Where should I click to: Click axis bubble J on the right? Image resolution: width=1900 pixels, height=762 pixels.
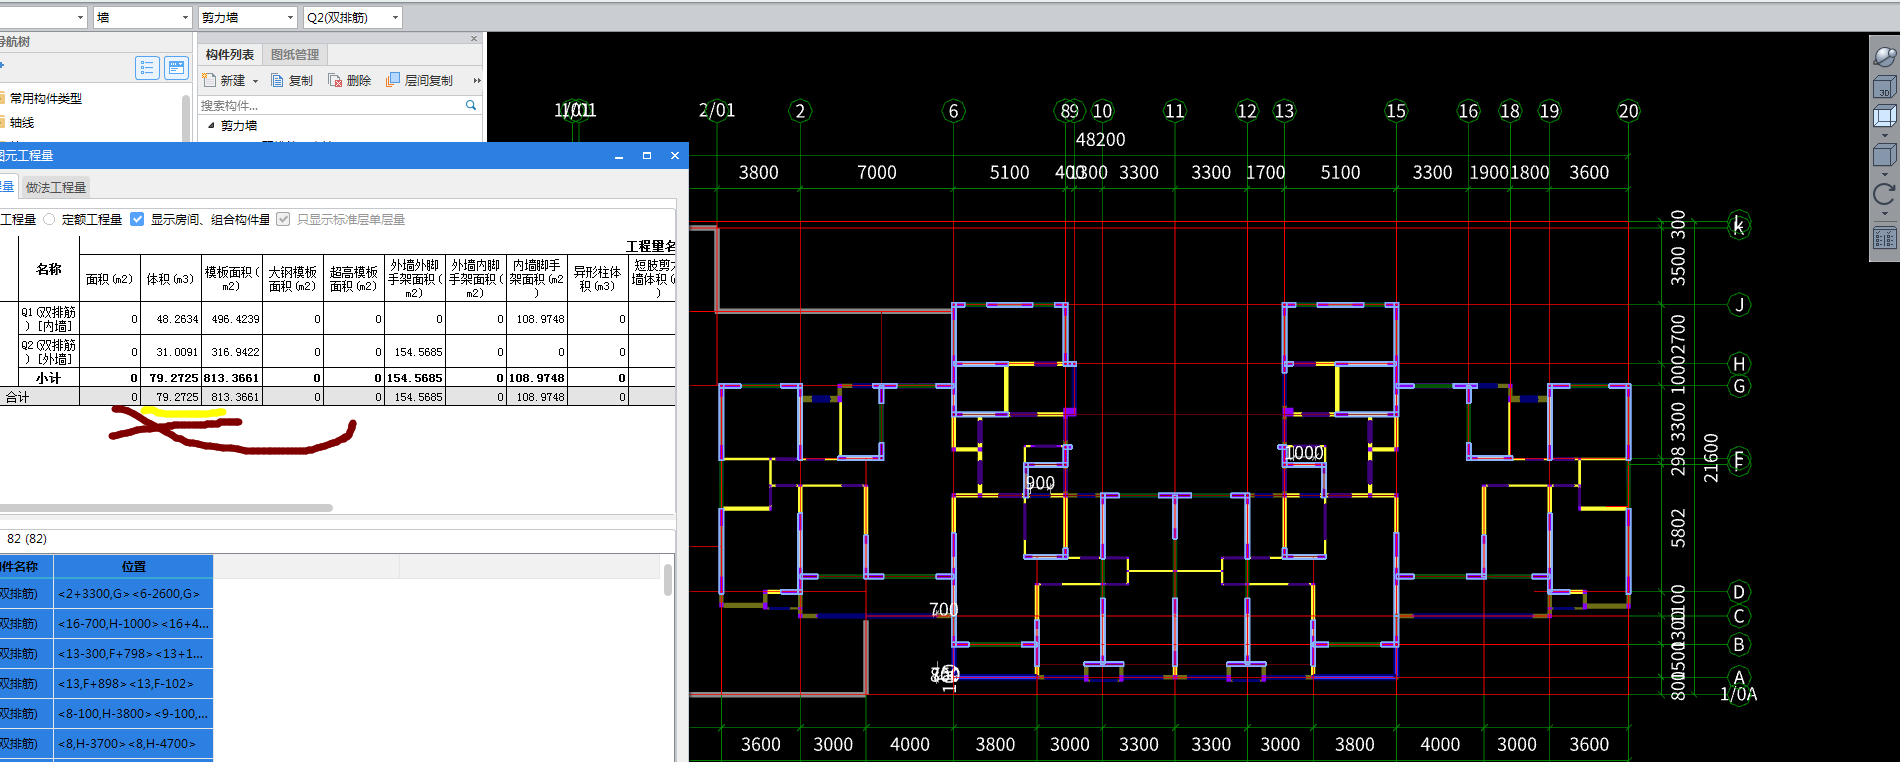point(1739,305)
